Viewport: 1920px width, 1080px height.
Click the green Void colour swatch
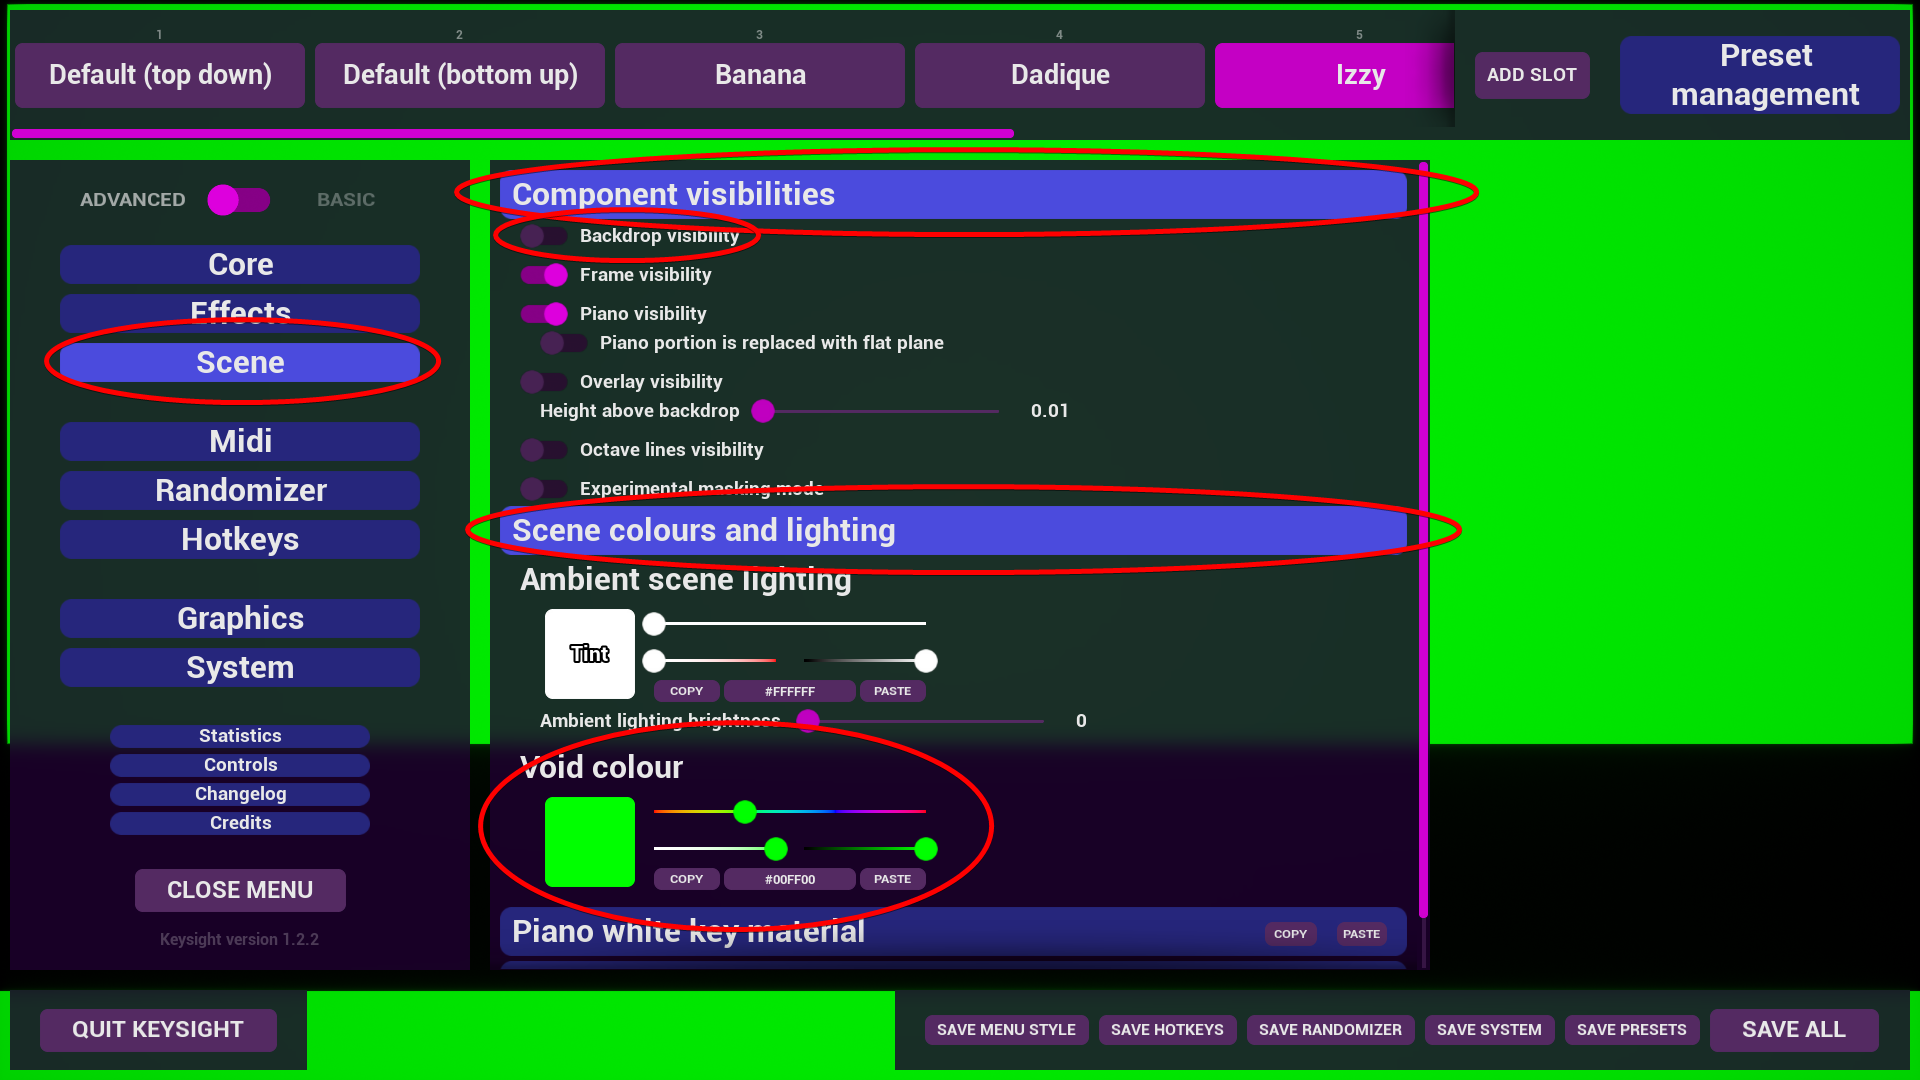tap(590, 842)
